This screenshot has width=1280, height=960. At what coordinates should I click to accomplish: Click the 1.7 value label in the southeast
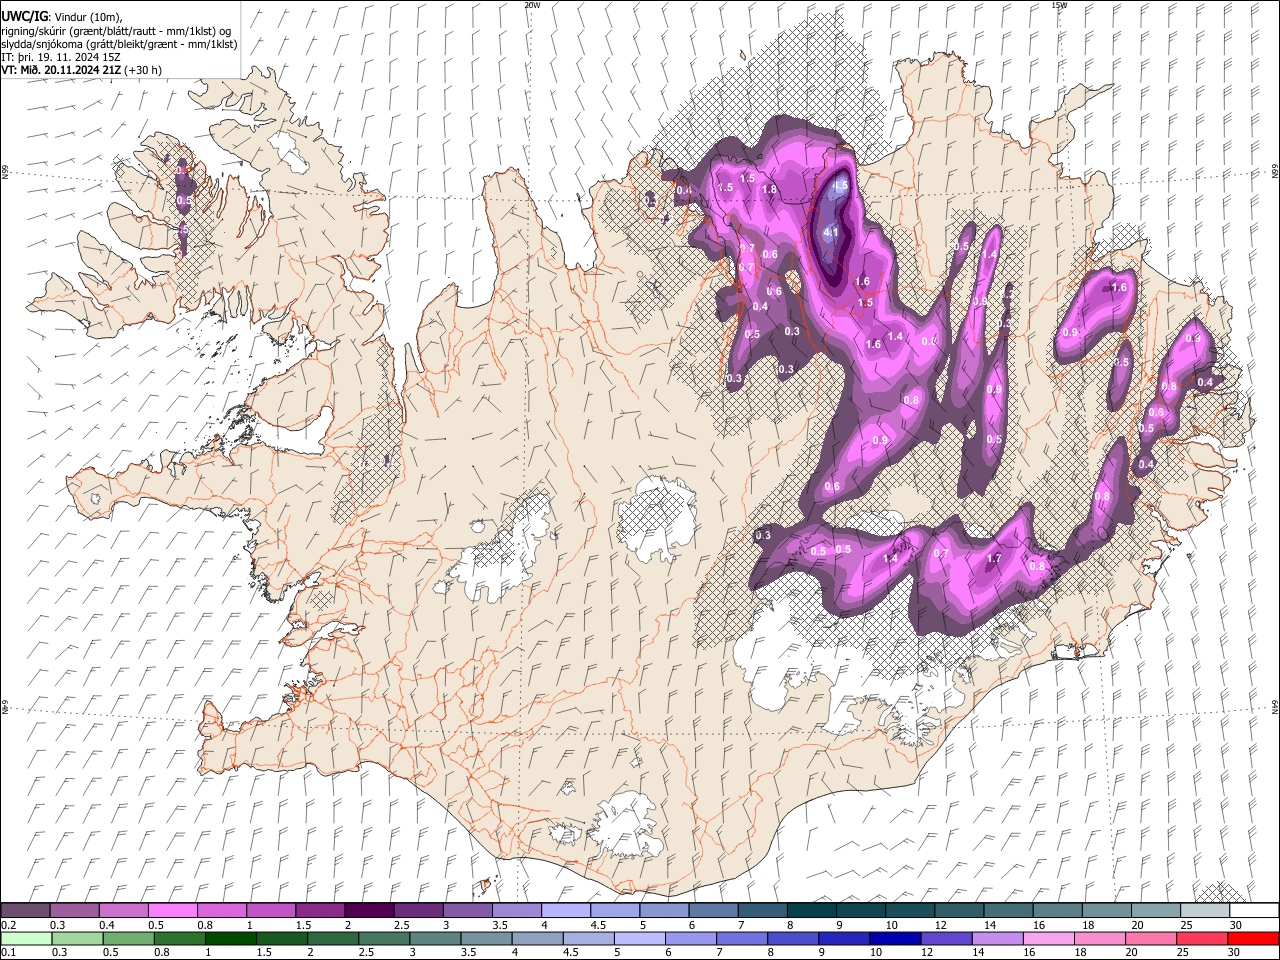coord(994,559)
